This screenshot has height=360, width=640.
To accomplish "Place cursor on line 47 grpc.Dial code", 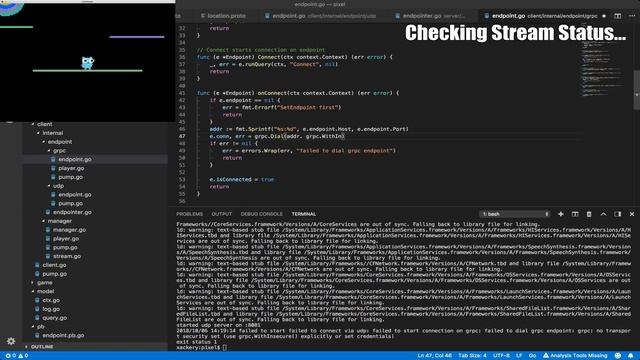I will click(277, 136).
